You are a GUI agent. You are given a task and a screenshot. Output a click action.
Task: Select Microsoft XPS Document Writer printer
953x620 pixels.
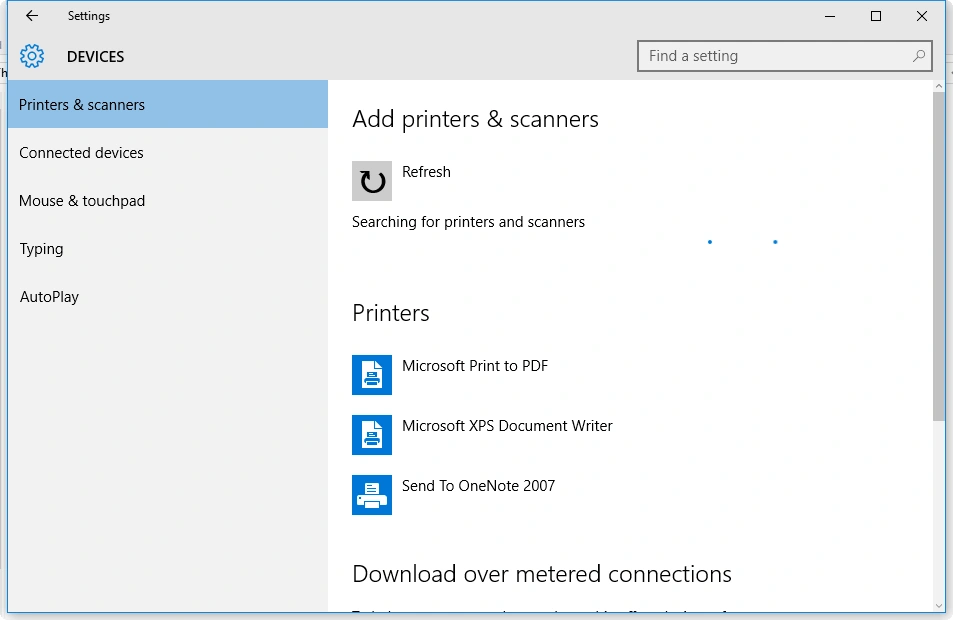pos(507,426)
